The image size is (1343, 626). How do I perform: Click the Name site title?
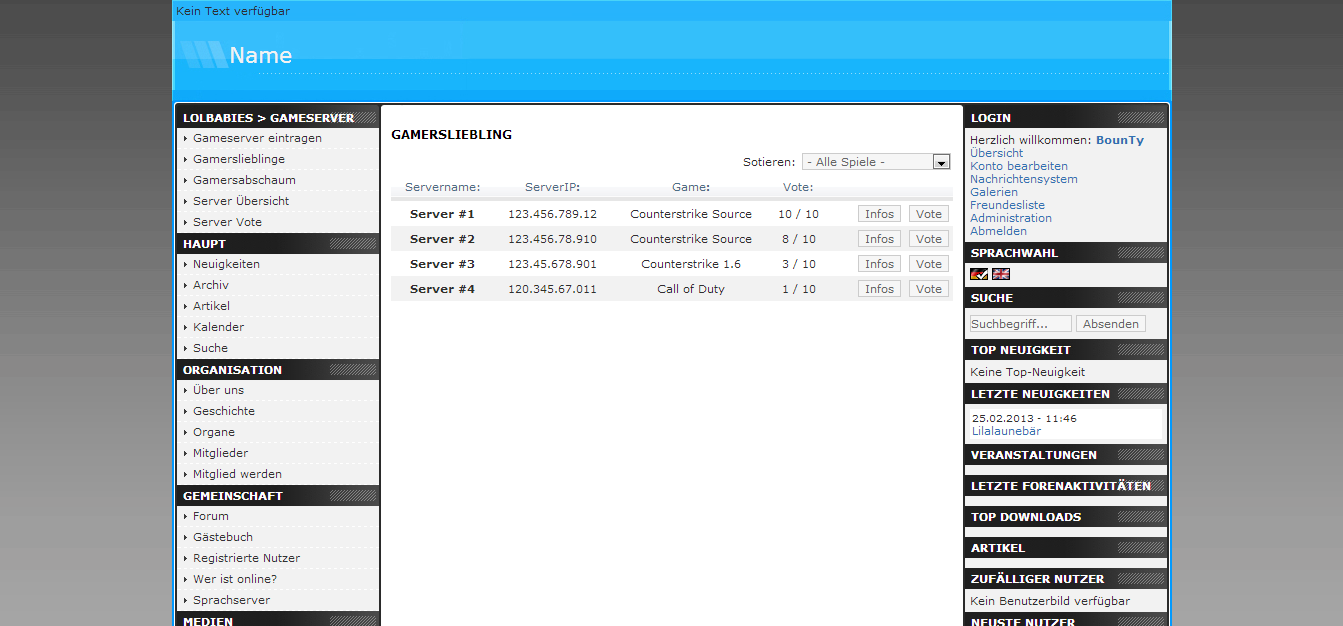click(261, 56)
